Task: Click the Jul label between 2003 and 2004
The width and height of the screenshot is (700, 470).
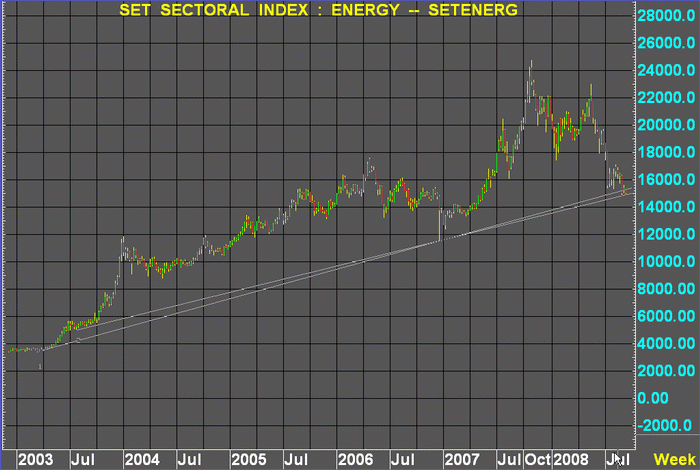Action: coord(83,460)
